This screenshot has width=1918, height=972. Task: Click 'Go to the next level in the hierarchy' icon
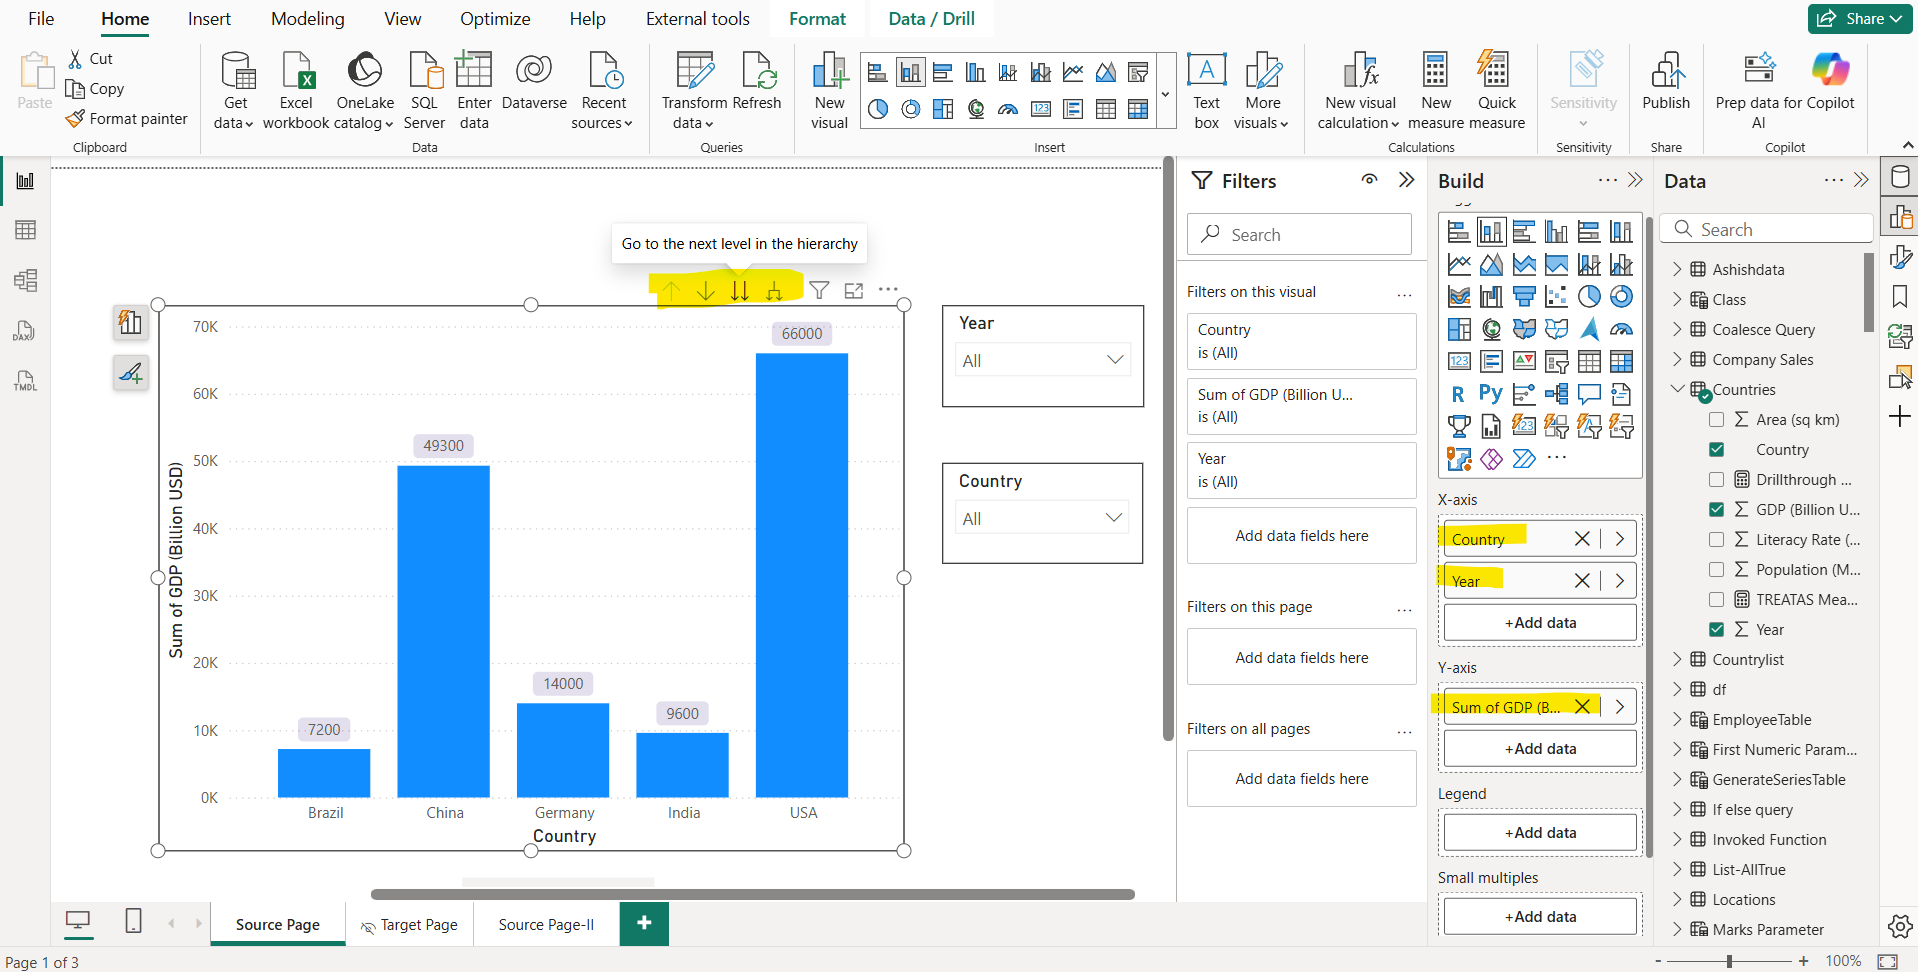740,290
